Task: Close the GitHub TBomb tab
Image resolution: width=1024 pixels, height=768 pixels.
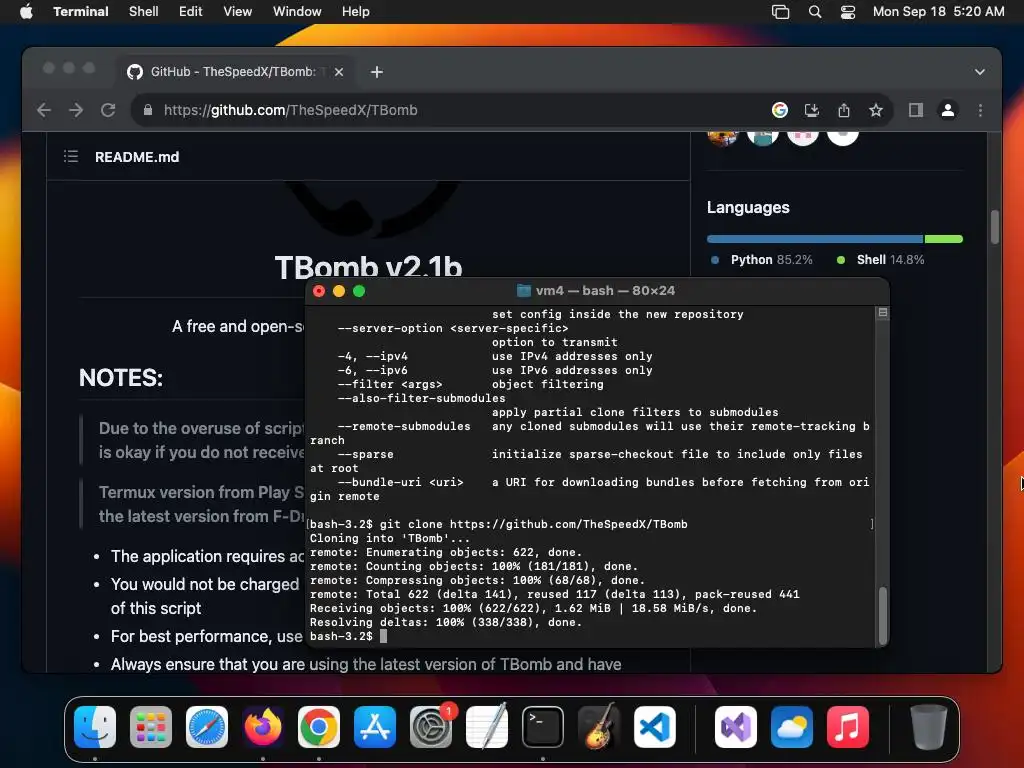Action: [x=339, y=72]
